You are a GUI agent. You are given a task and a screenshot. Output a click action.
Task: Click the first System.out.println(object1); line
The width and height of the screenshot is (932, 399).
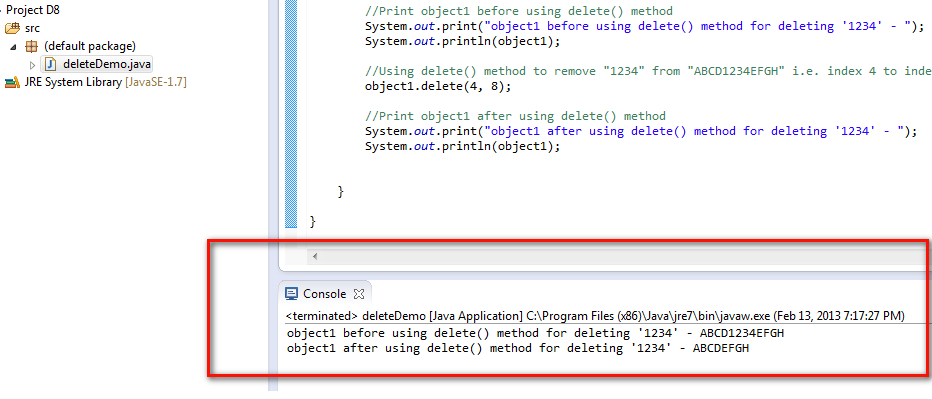462,42
